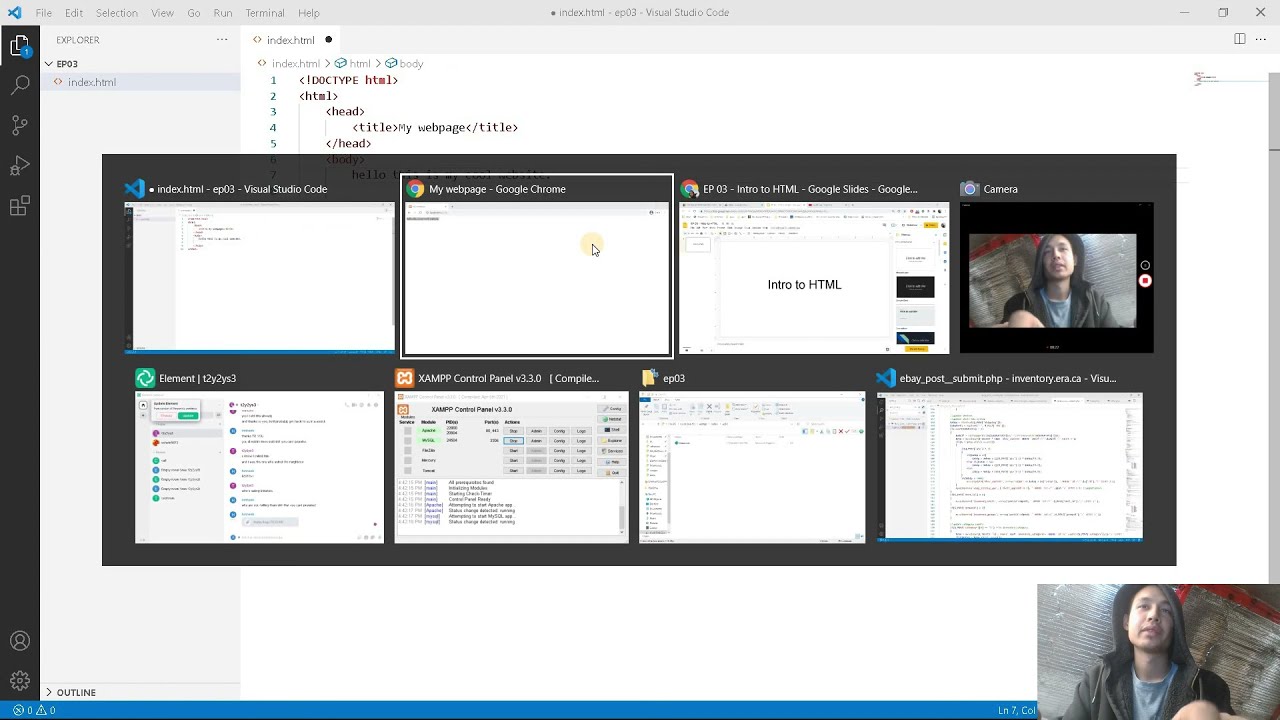1280x720 pixels.
Task: Click the EXPLORER panel heading
Action: click(x=78, y=40)
